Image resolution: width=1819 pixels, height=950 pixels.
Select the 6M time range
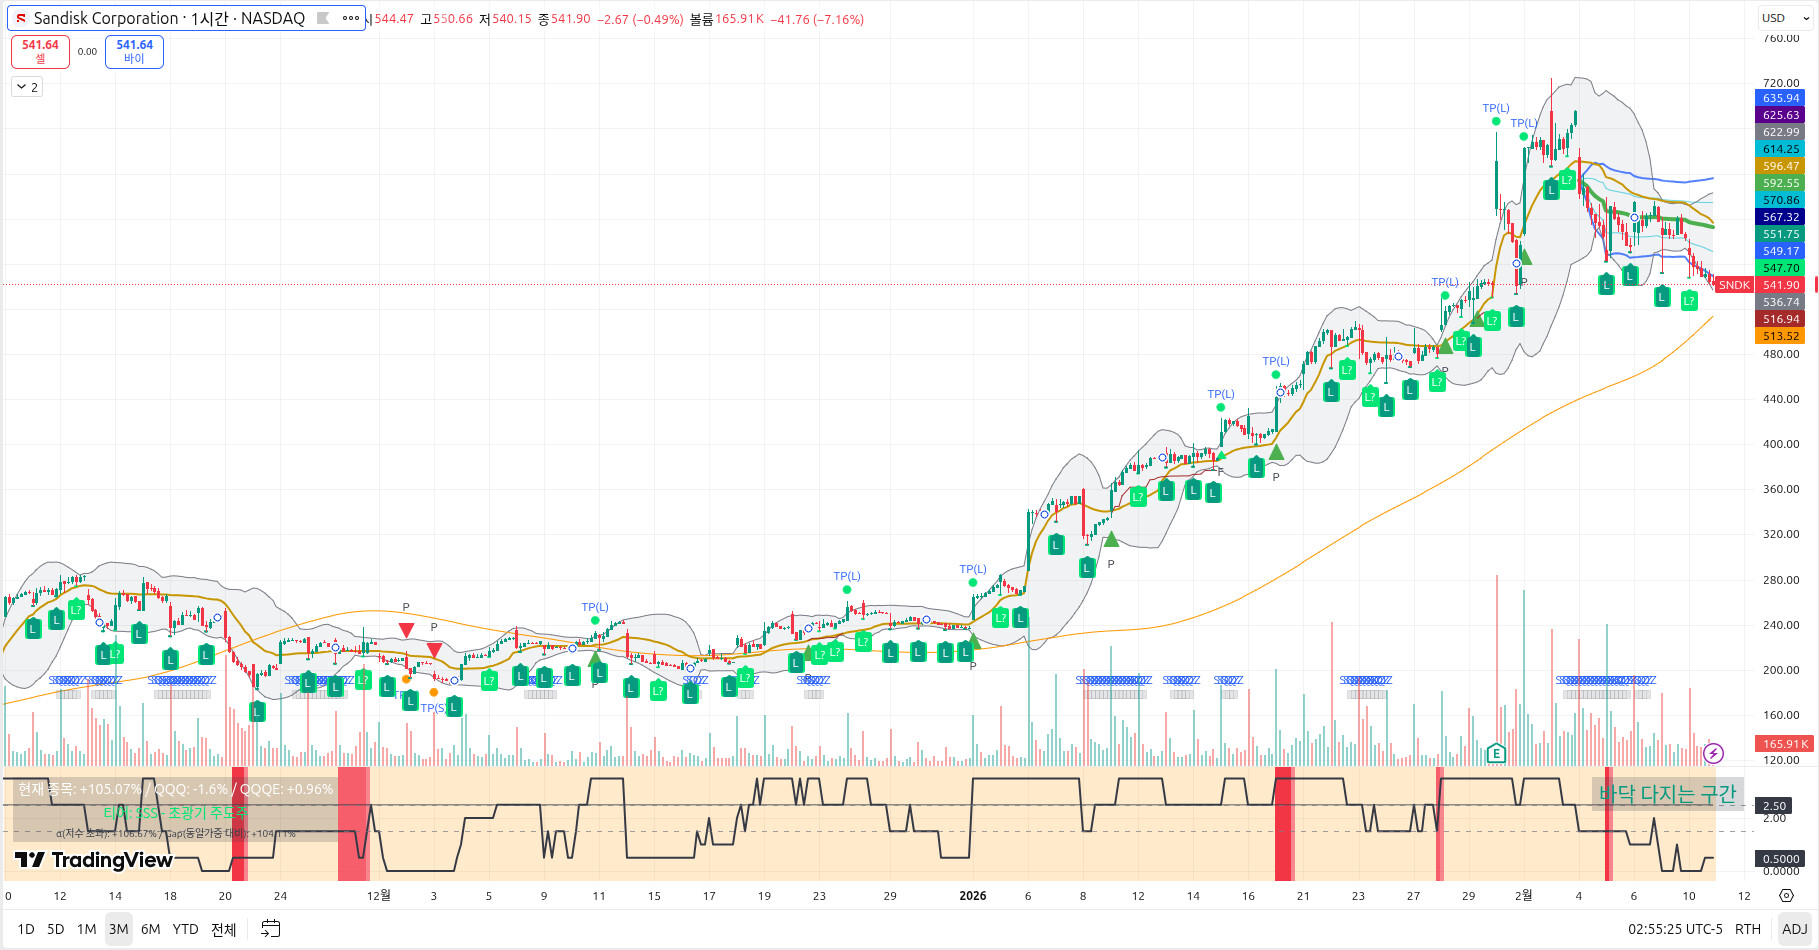point(151,929)
